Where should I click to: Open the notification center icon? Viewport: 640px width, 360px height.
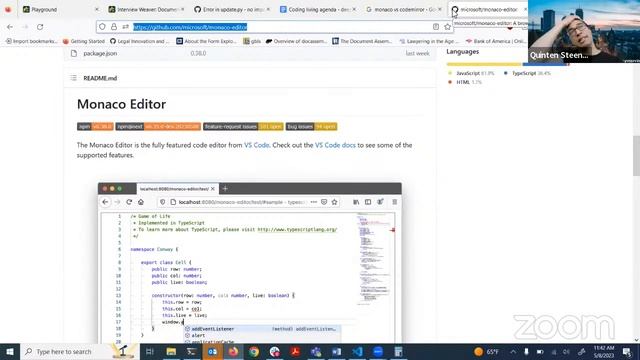point(628,351)
